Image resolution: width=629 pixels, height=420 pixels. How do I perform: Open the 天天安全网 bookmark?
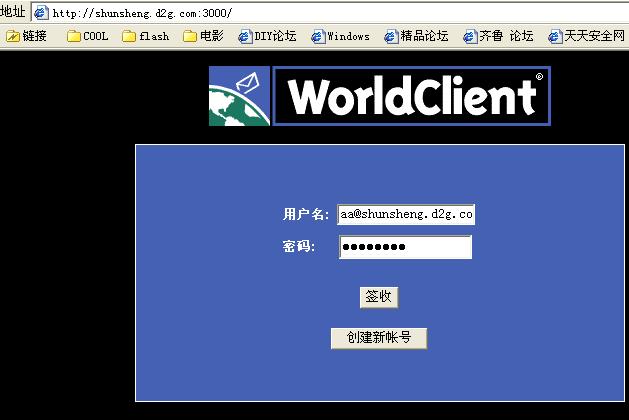[586, 36]
